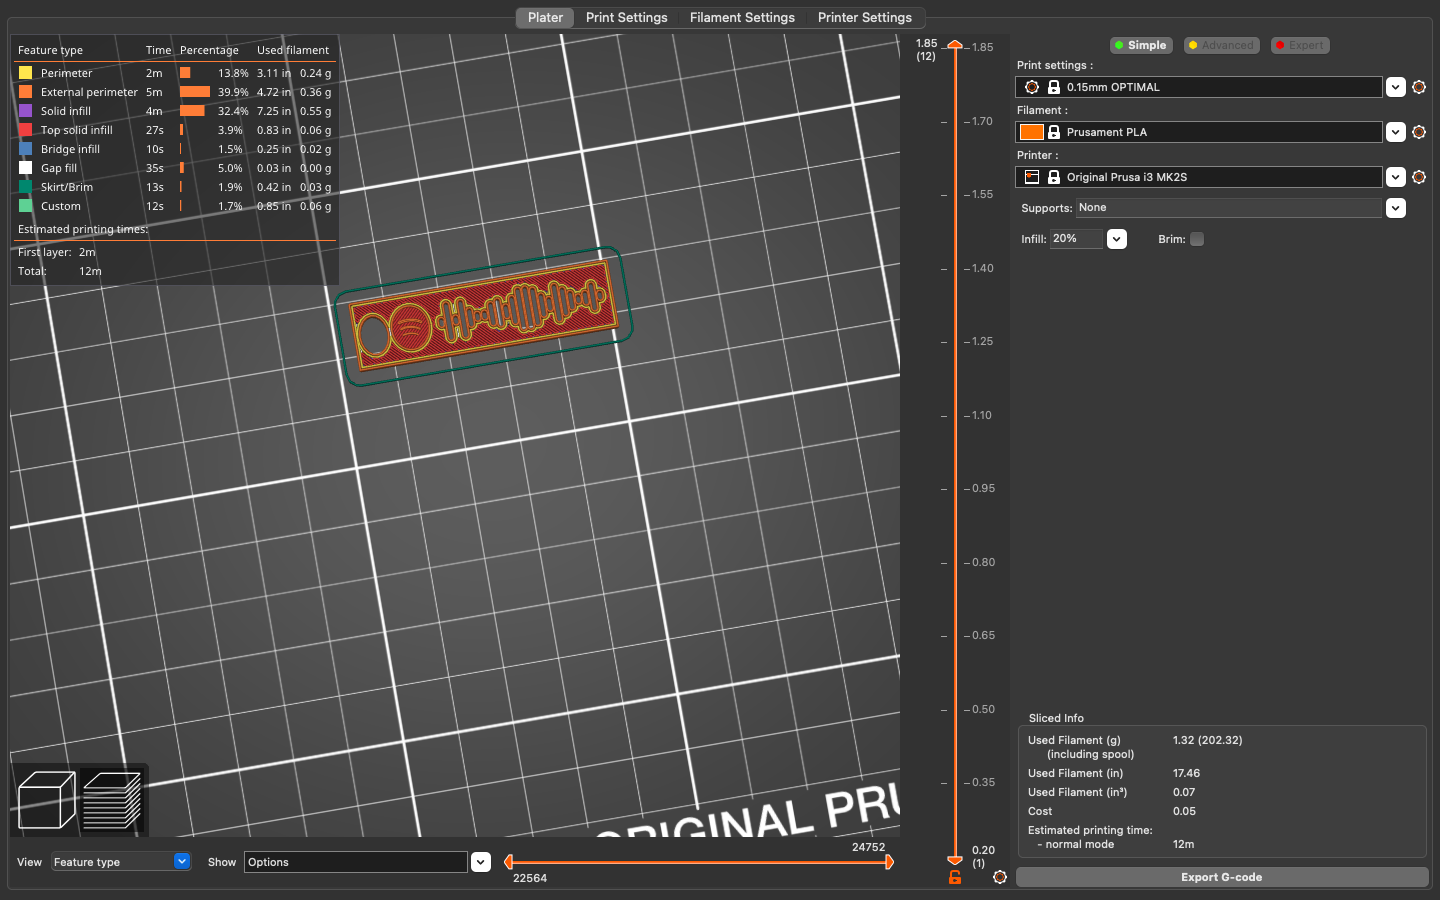Toggle Custom feature visibility in legend

[x=26, y=206]
